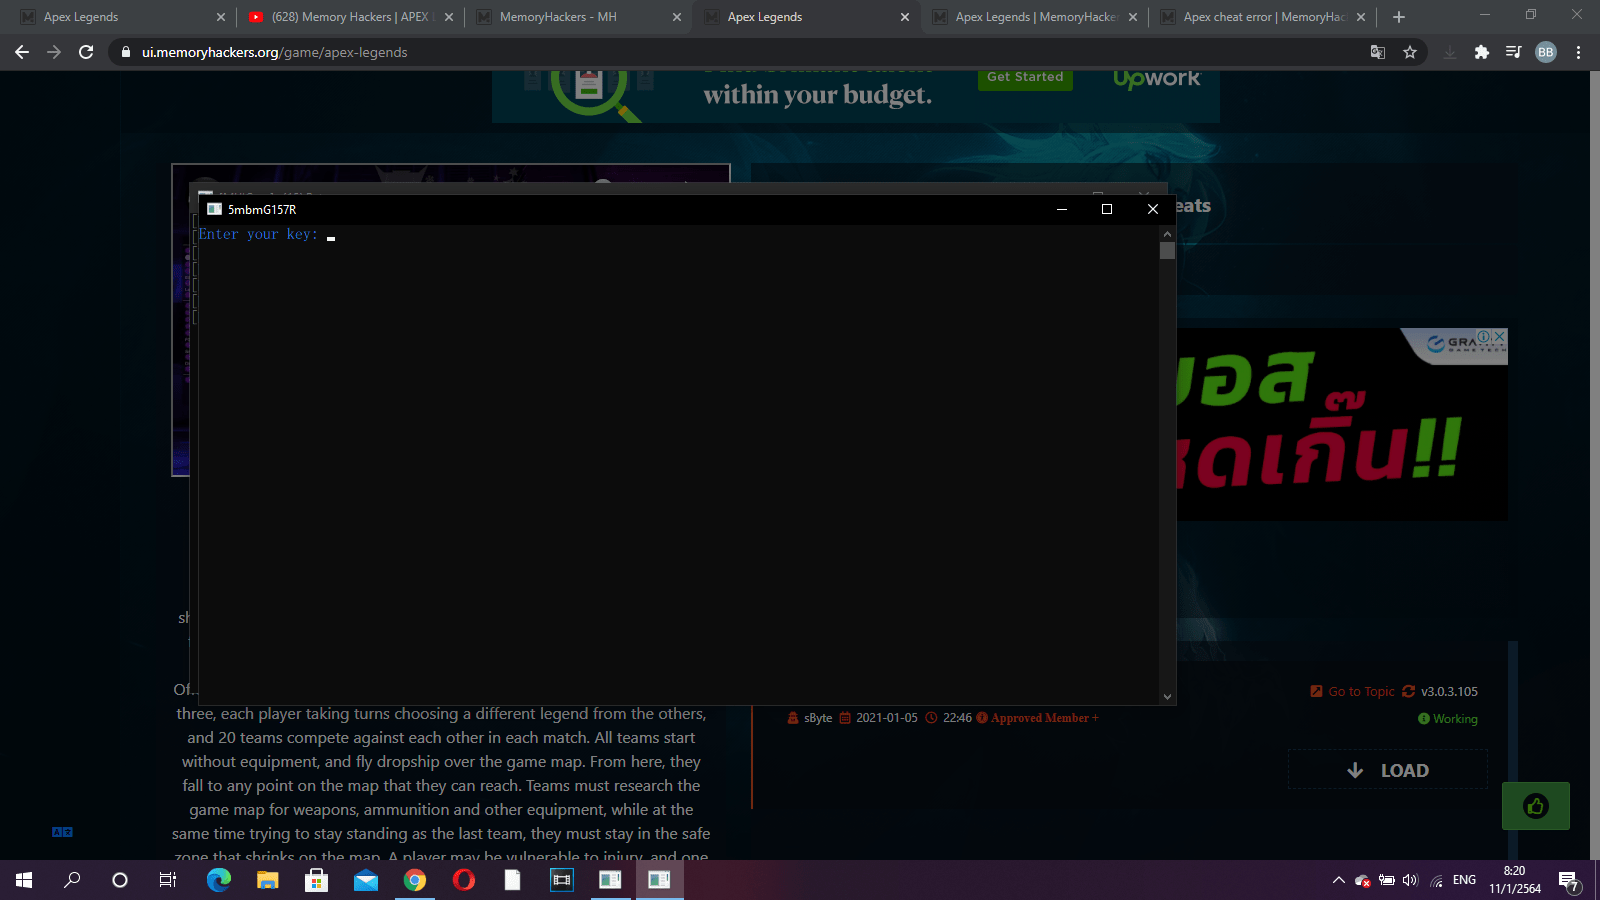Open the media controls playlist icon
The image size is (1600, 900).
click(x=1514, y=52)
